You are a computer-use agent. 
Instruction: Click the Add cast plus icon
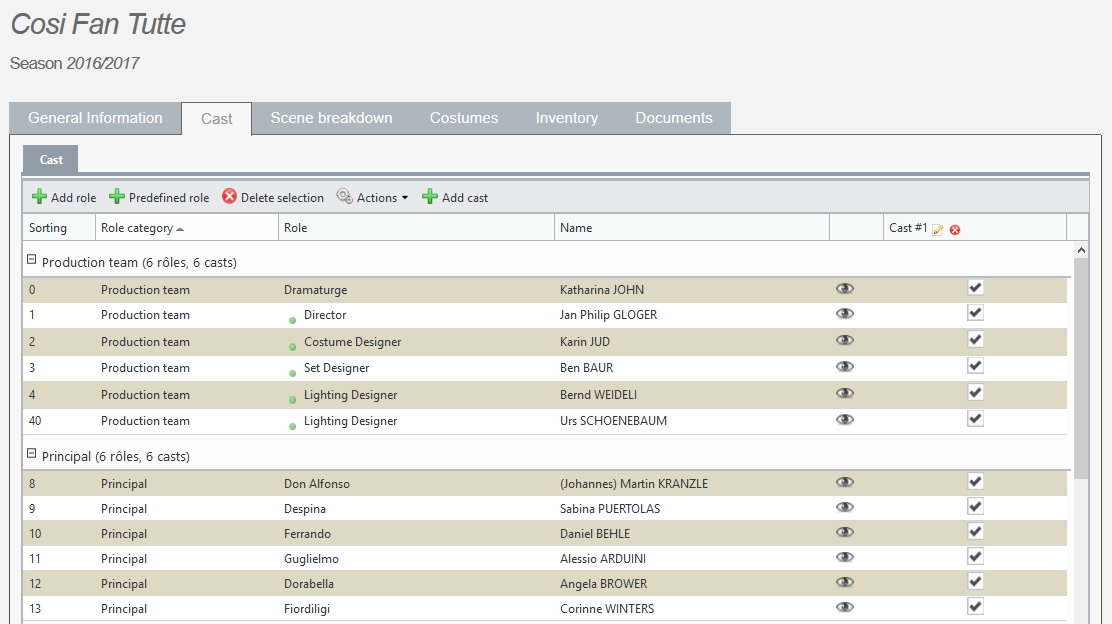pyautogui.click(x=430, y=197)
